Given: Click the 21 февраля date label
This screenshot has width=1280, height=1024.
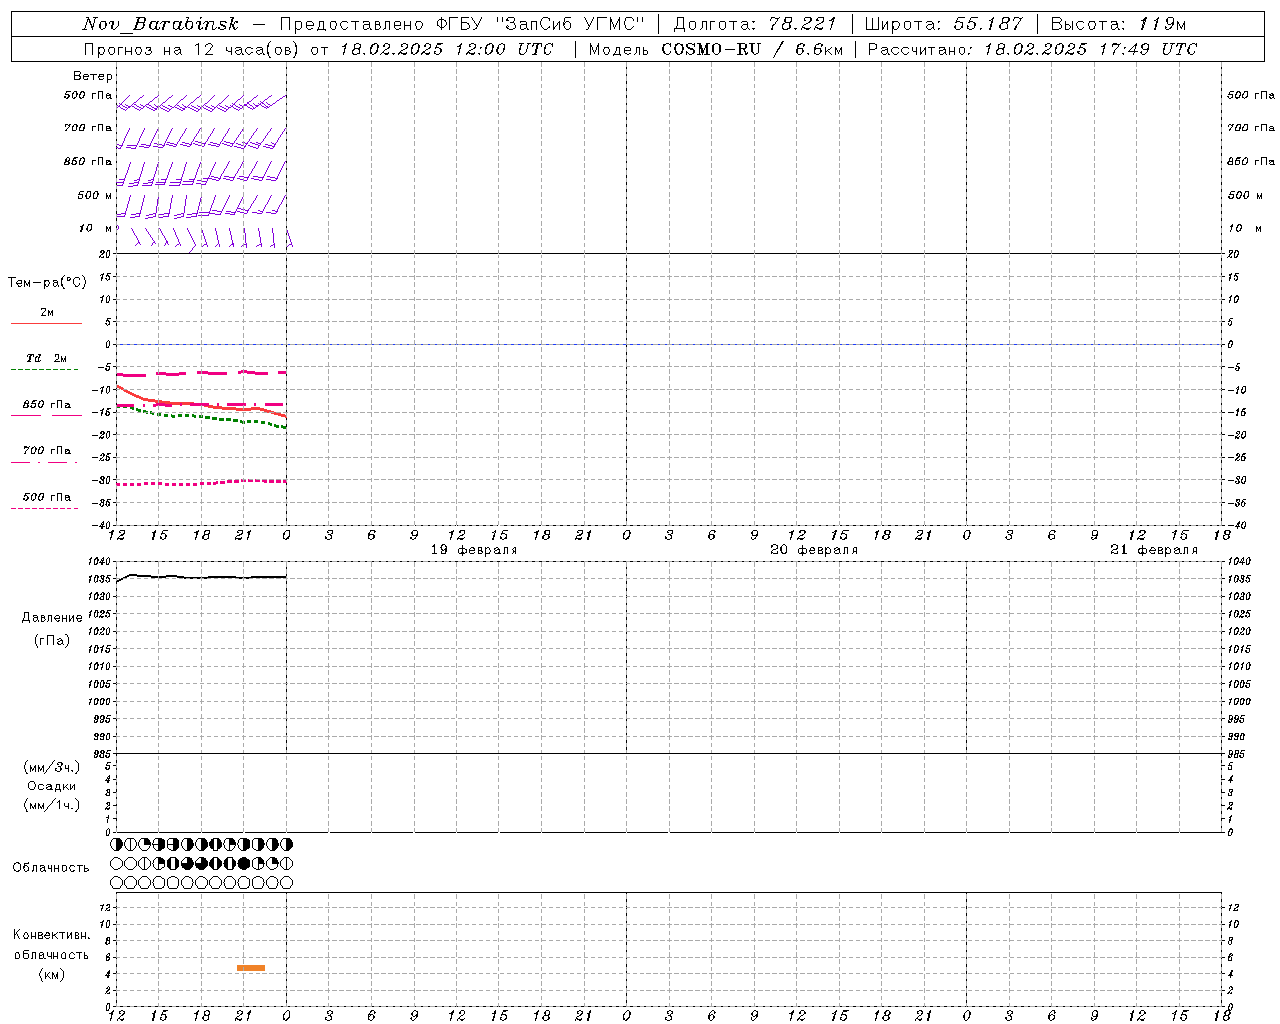Looking at the screenshot, I should click(x=1154, y=550).
